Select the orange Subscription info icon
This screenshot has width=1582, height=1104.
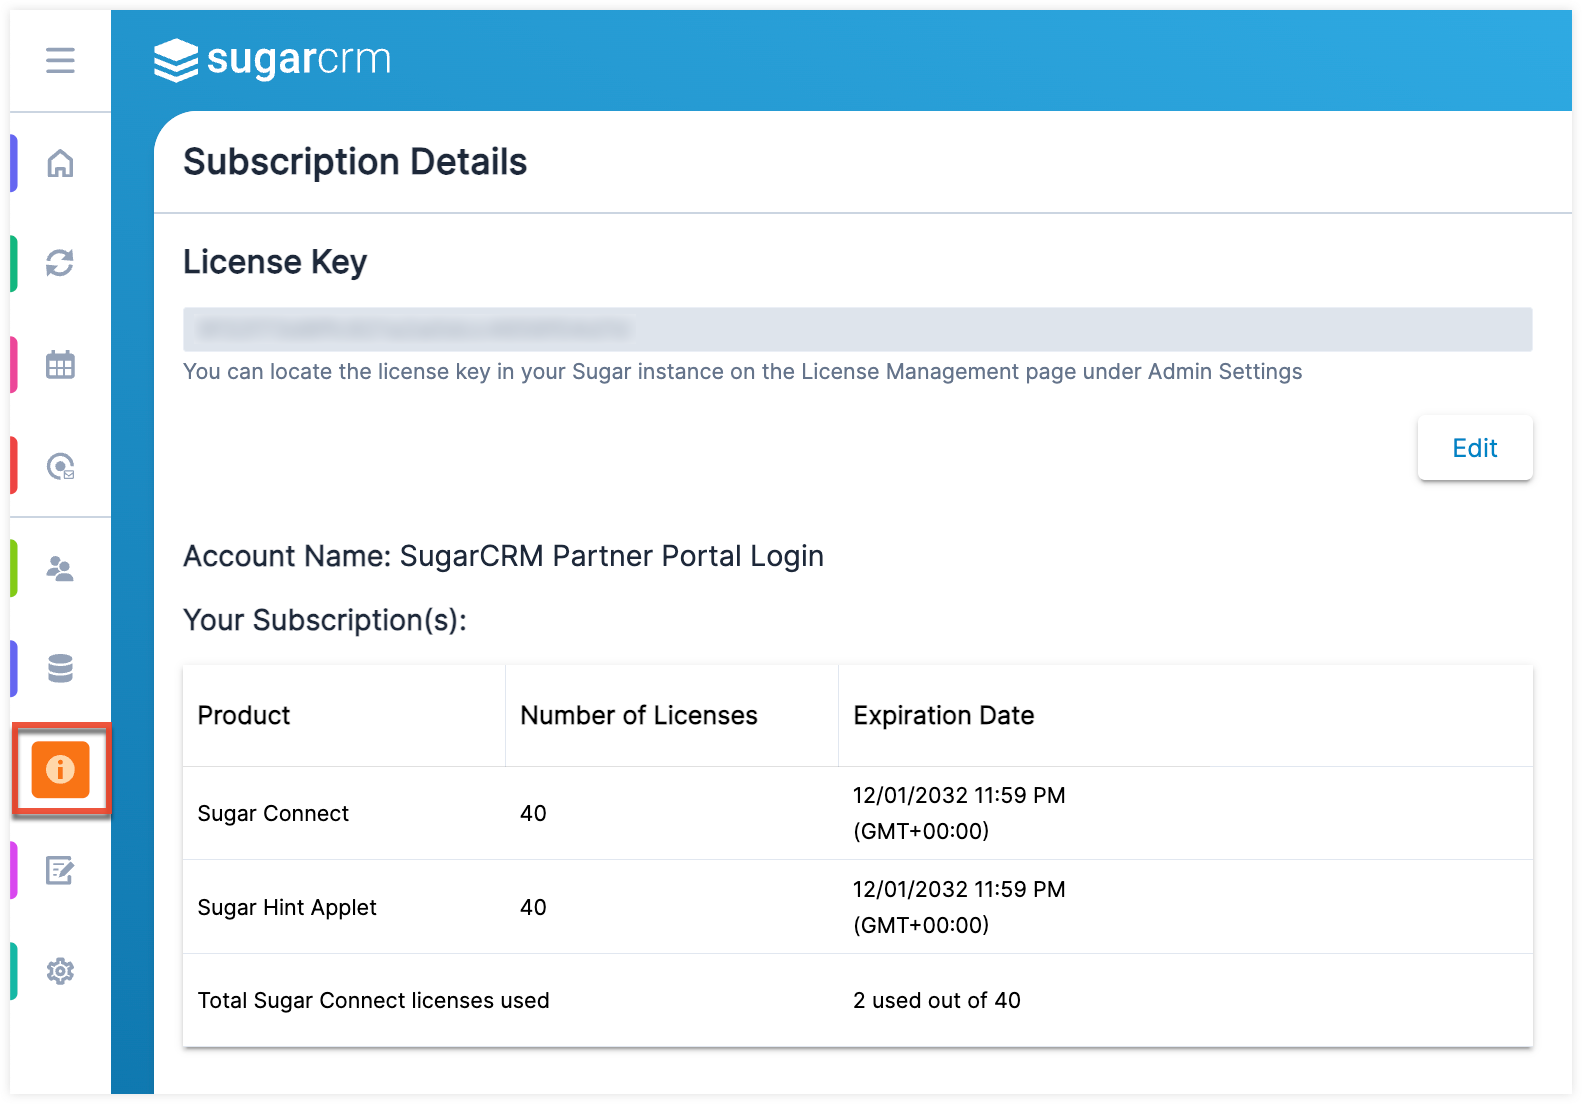[60, 769]
